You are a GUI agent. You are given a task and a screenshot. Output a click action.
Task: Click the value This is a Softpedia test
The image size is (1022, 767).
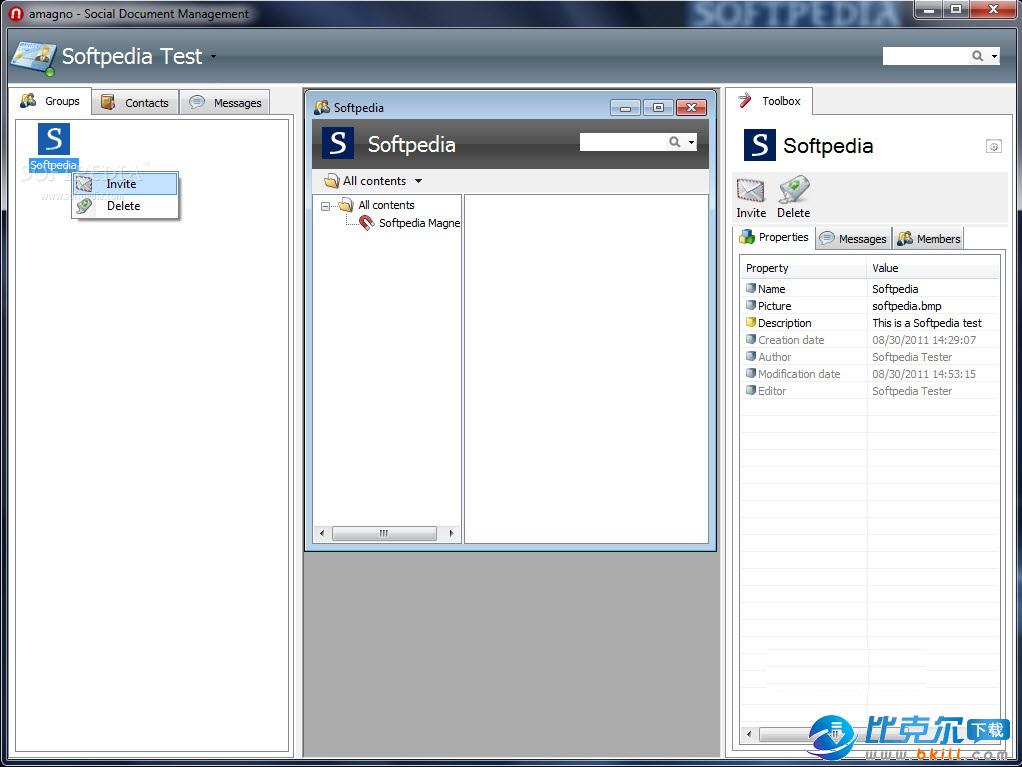coord(927,323)
